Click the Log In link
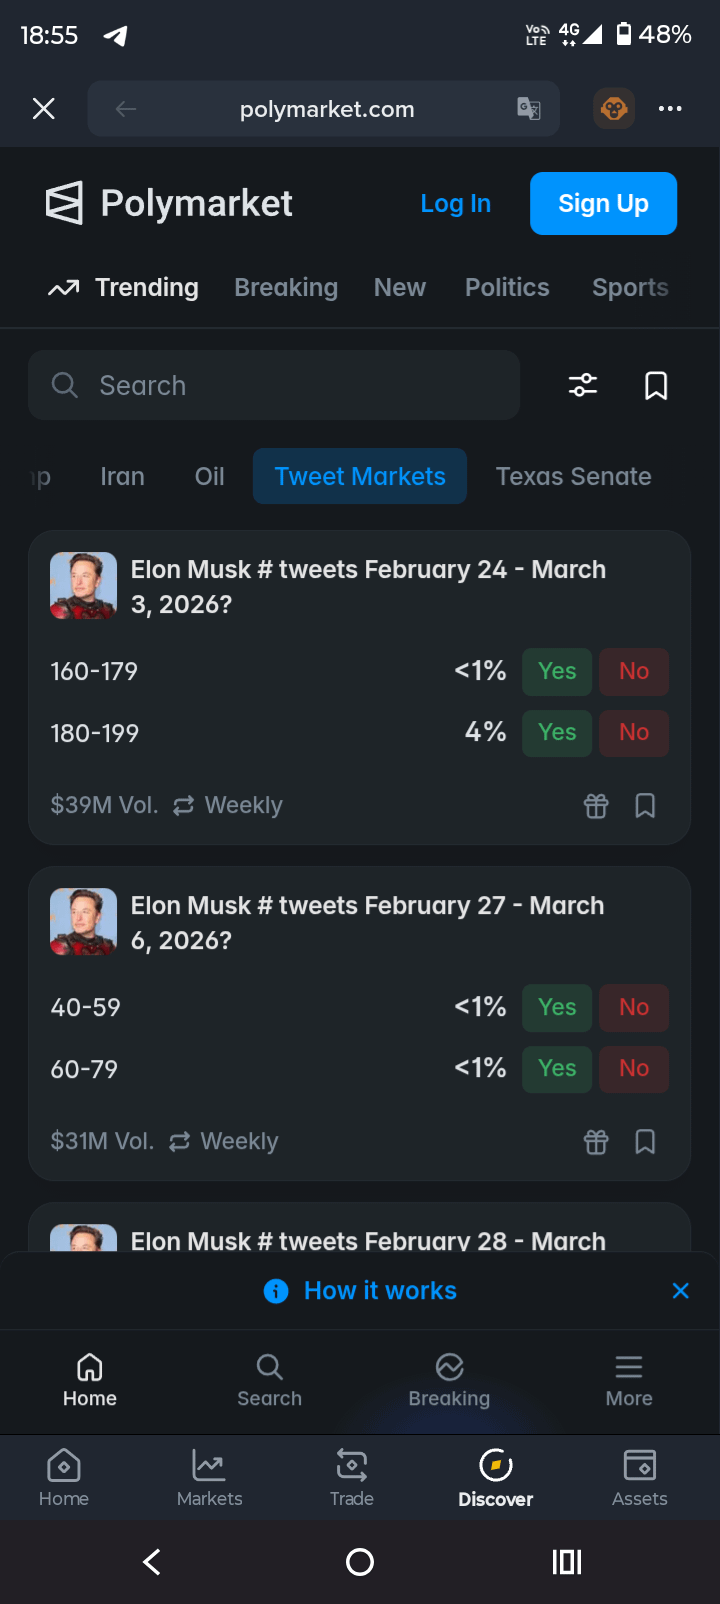 (456, 204)
